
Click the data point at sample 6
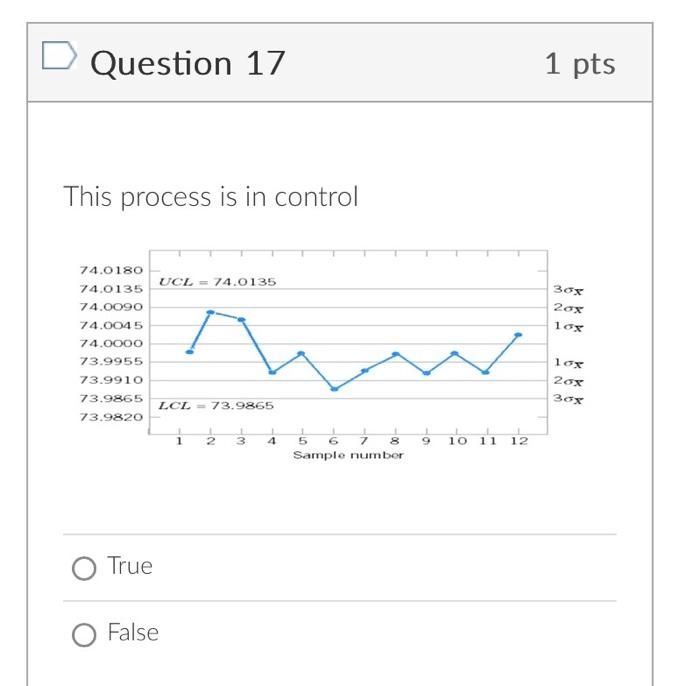tap(334, 389)
